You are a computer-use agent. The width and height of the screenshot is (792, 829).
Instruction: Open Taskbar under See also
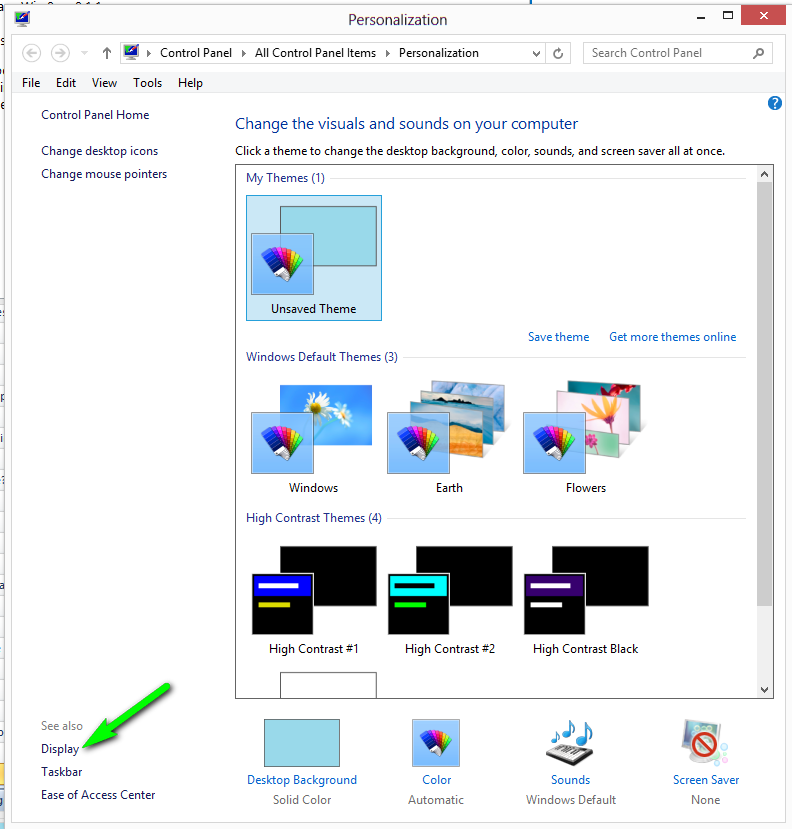[62, 772]
